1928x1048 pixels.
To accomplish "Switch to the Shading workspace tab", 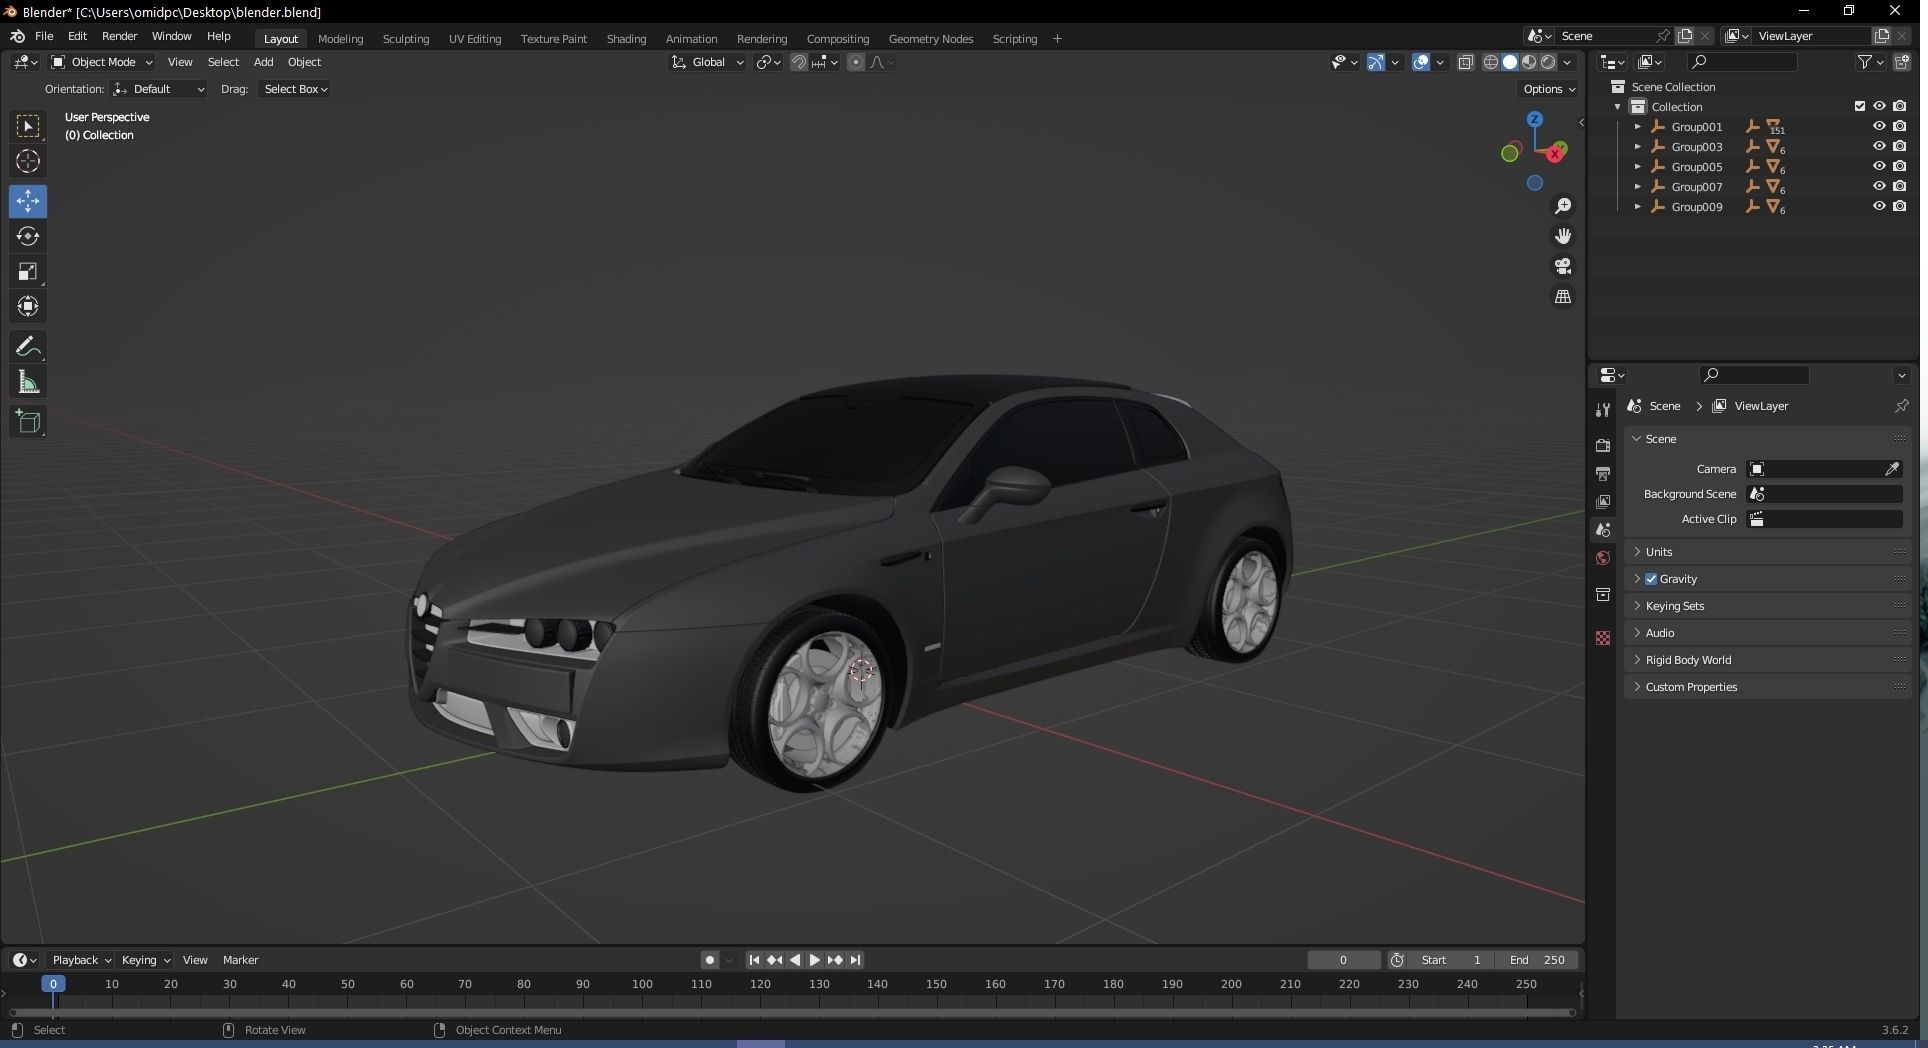I will pos(626,39).
